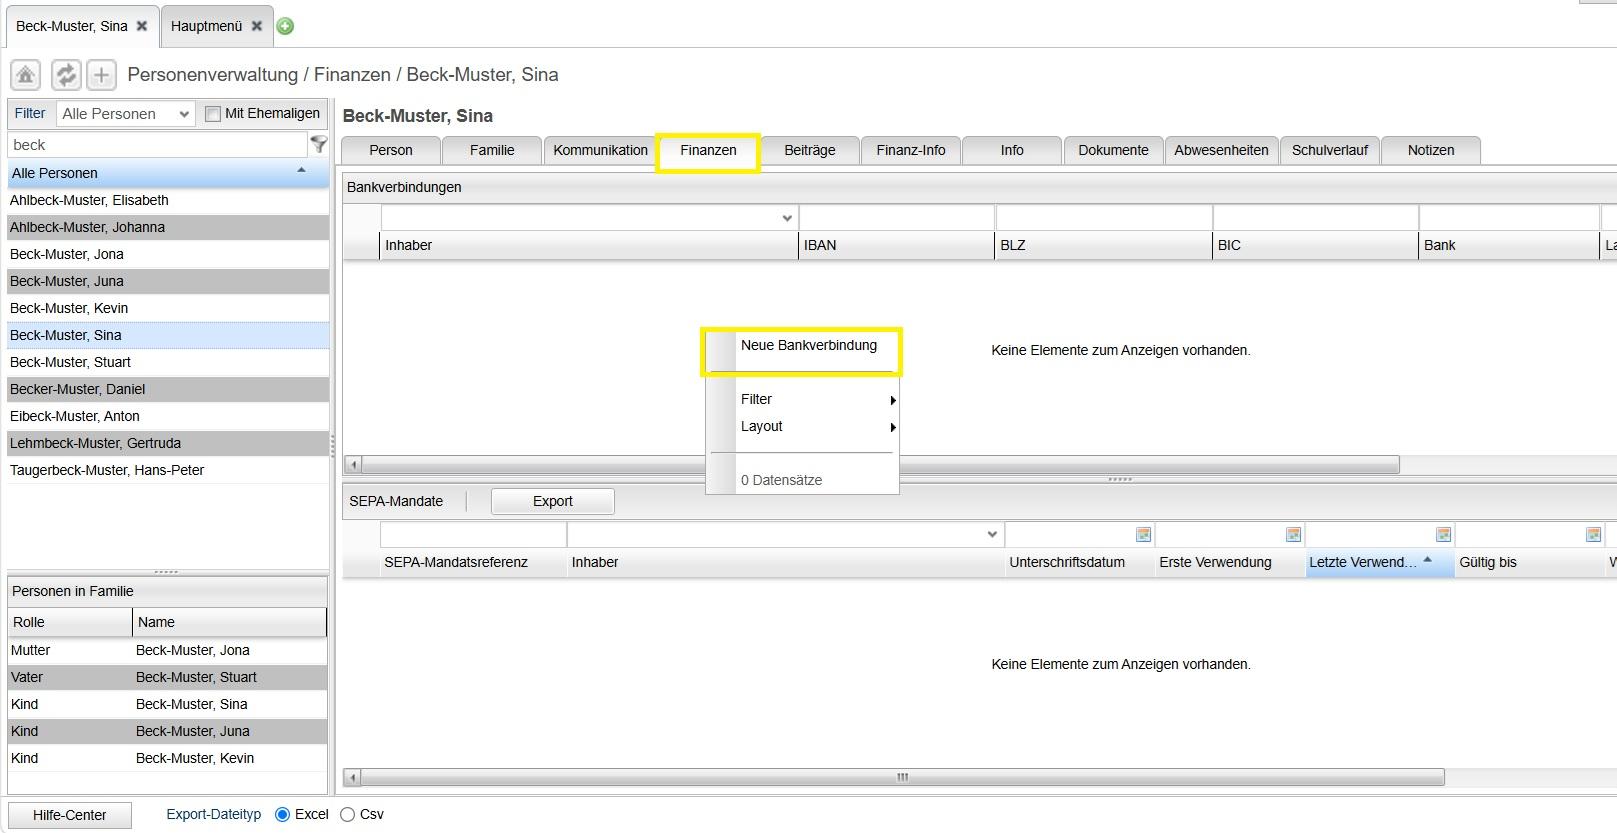Sort by Letzte Verwendung column header
Screen dimensions: 1617x833
coord(1380,562)
